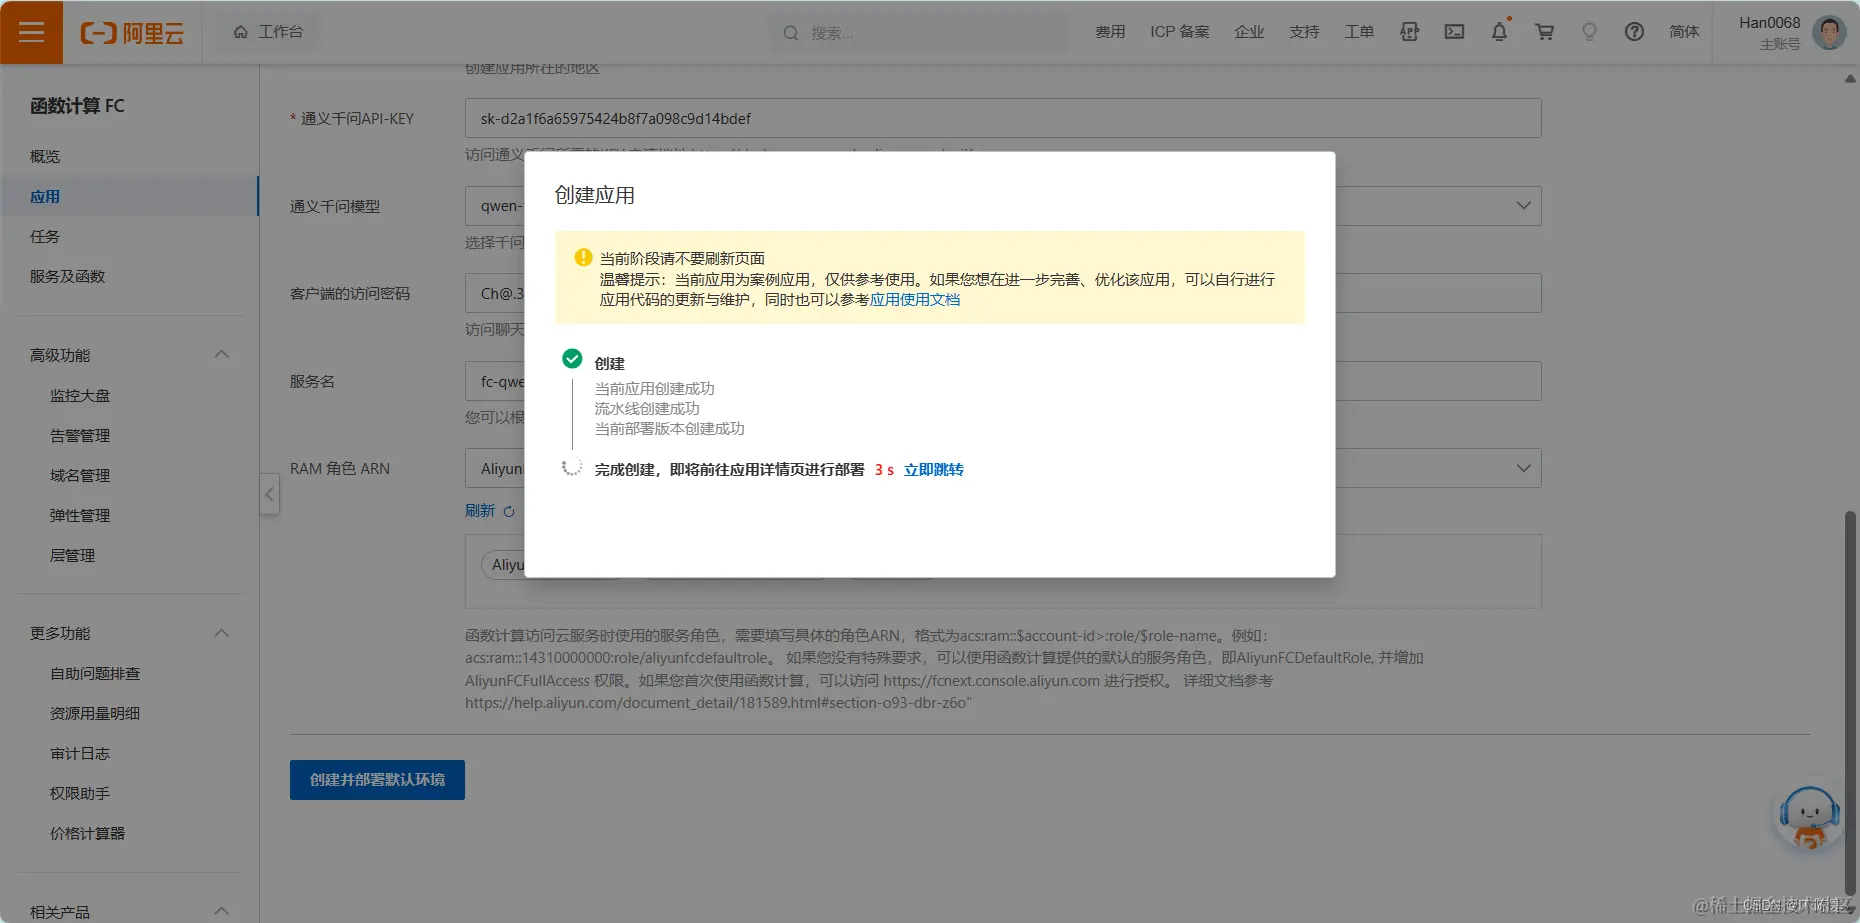The height and width of the screenshot is (923, 1860).
Task: Select 应用 in the FC sidebar
Action: pos(45,196)
